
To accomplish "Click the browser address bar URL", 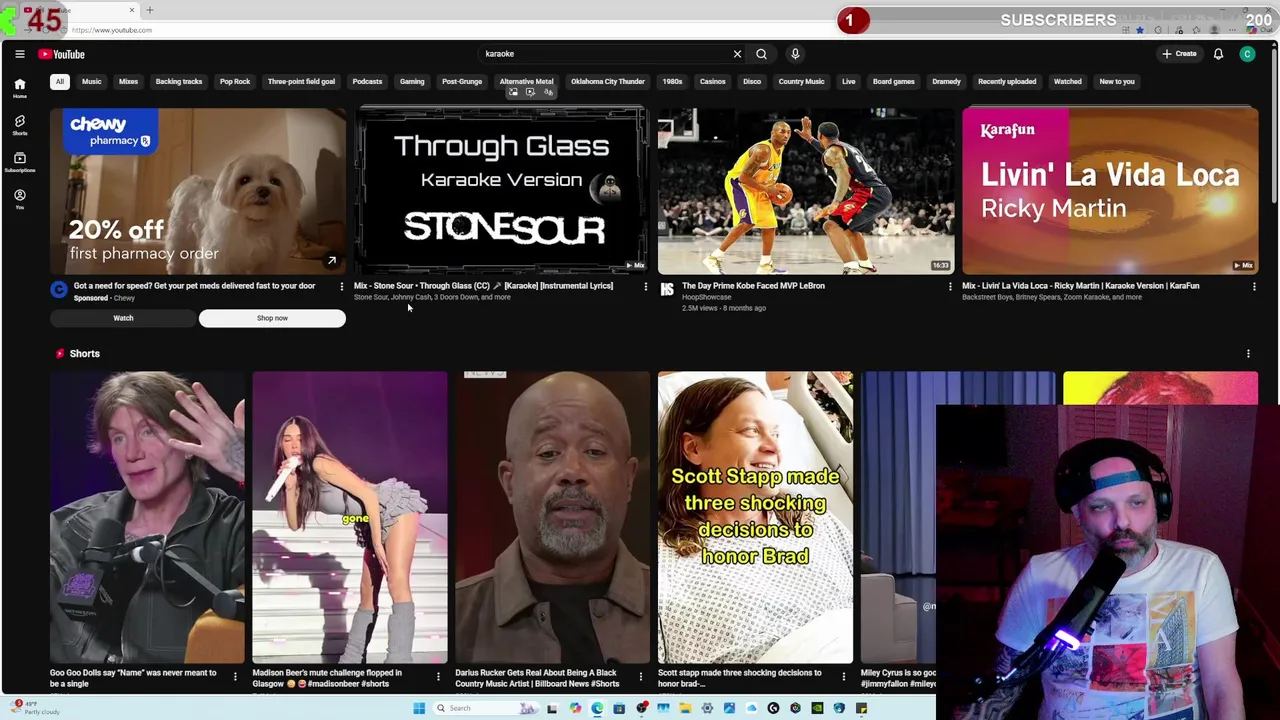I will tap(112, 30).
